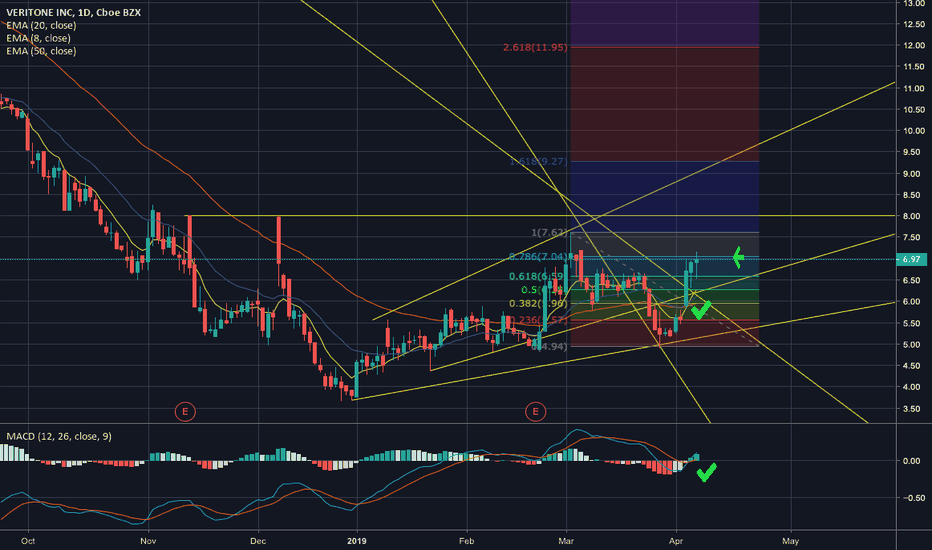Click the 8.00 price scale label

(x=914, y=216)
